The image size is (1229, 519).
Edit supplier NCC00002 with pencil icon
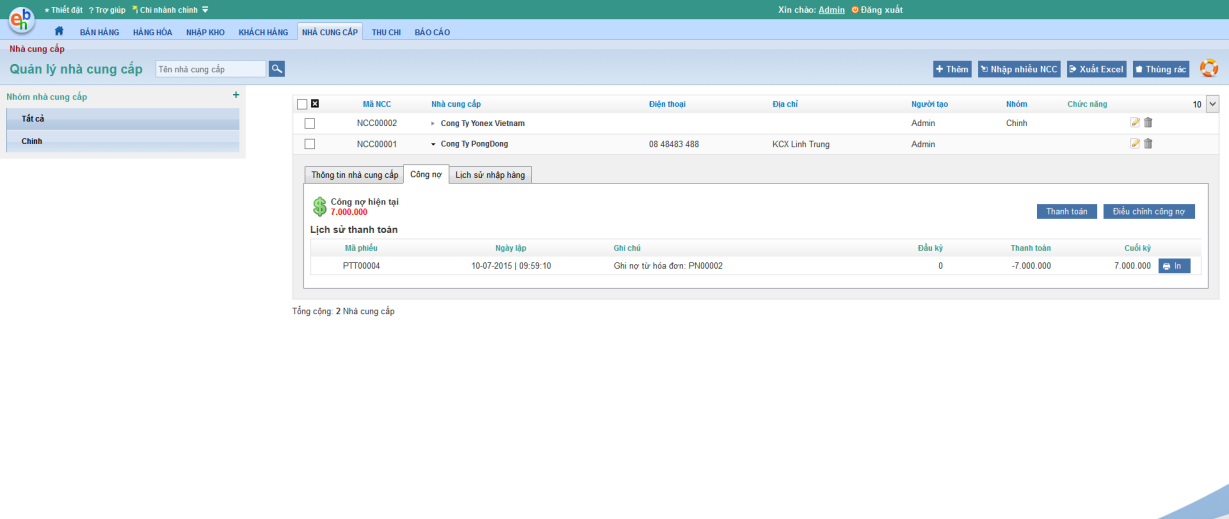tap(1135, 123)
